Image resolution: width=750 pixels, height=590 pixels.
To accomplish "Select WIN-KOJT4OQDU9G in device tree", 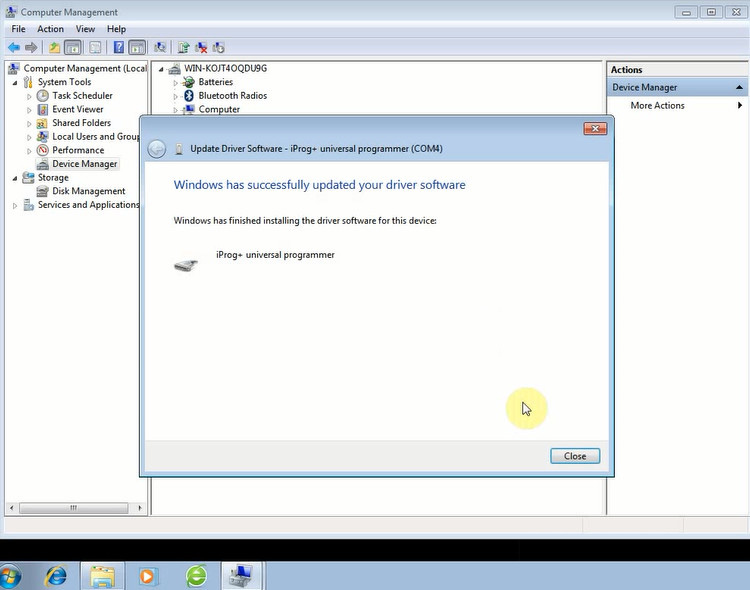I will [225, 68].
